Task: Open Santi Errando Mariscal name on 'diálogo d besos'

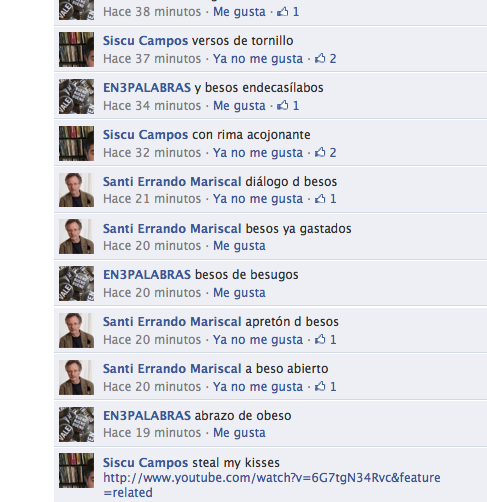Action: (172, 182)
